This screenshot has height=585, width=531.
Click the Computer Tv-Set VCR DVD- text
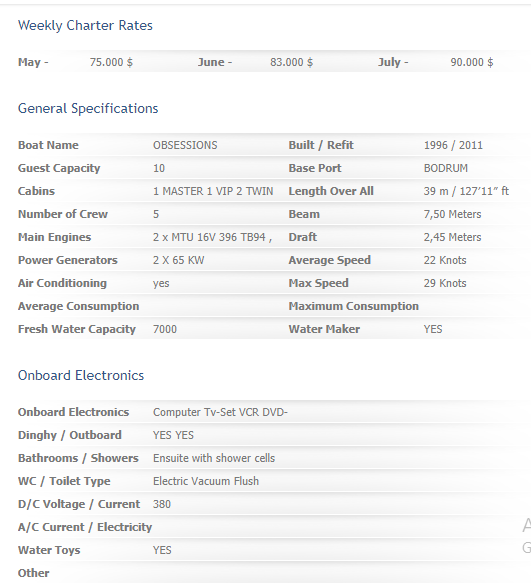pyautogui.click(x=220, y=412)
